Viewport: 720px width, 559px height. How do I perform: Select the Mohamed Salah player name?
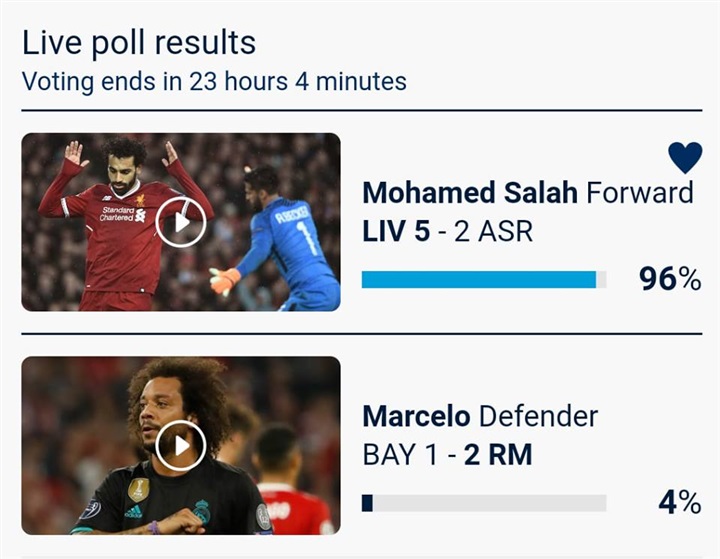pos(470,192)
